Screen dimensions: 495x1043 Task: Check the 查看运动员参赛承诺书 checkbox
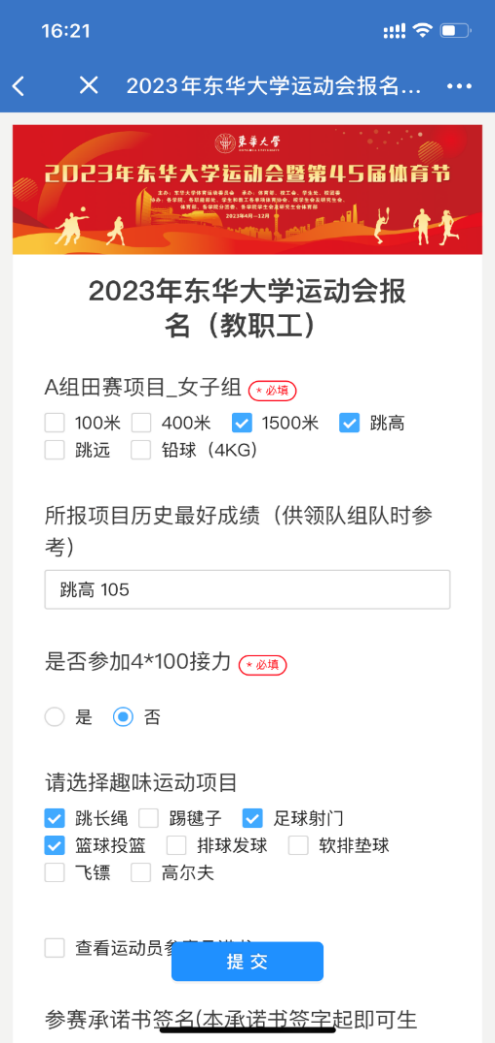point(55,947)
